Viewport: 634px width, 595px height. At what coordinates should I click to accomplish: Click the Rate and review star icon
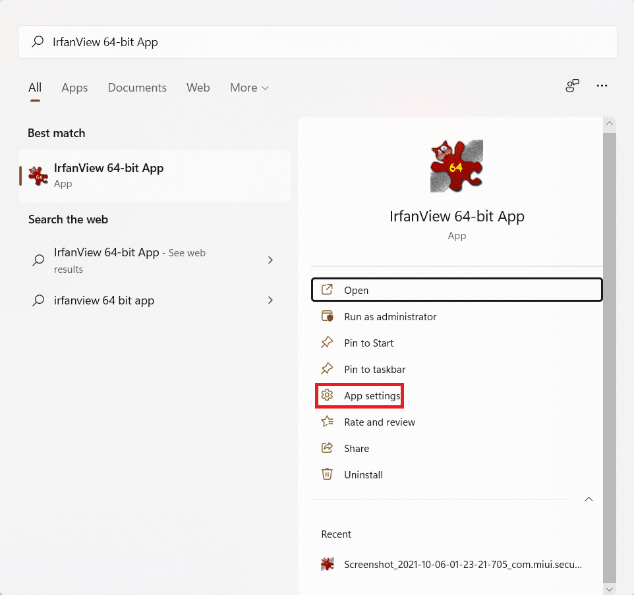(326, 422)
